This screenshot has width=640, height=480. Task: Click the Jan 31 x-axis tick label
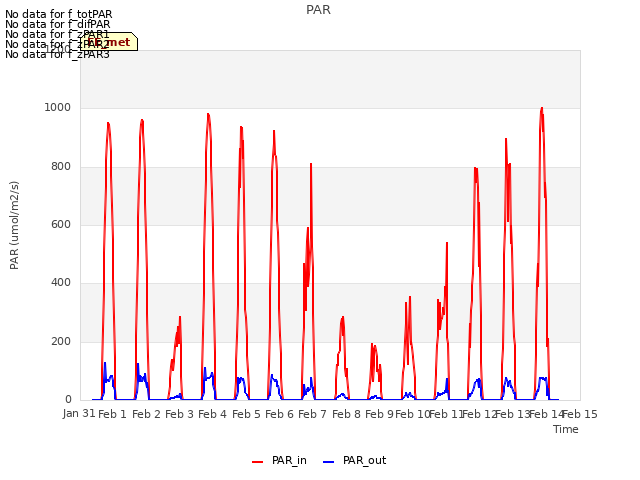tap(79, 413)
